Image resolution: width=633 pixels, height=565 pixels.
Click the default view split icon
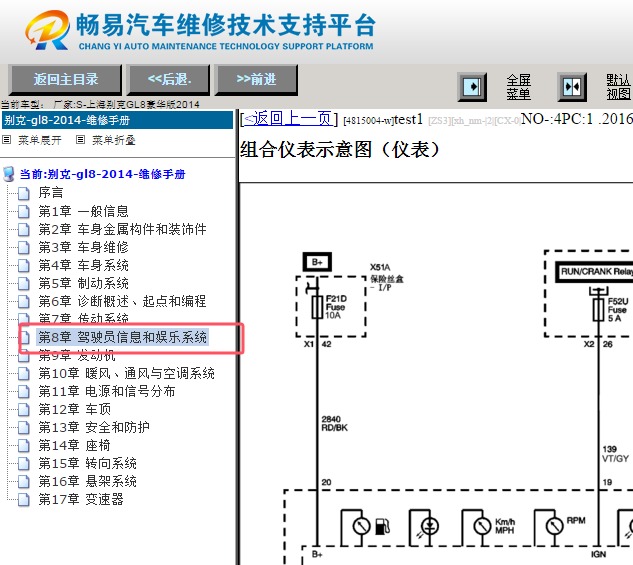(572, 87)
